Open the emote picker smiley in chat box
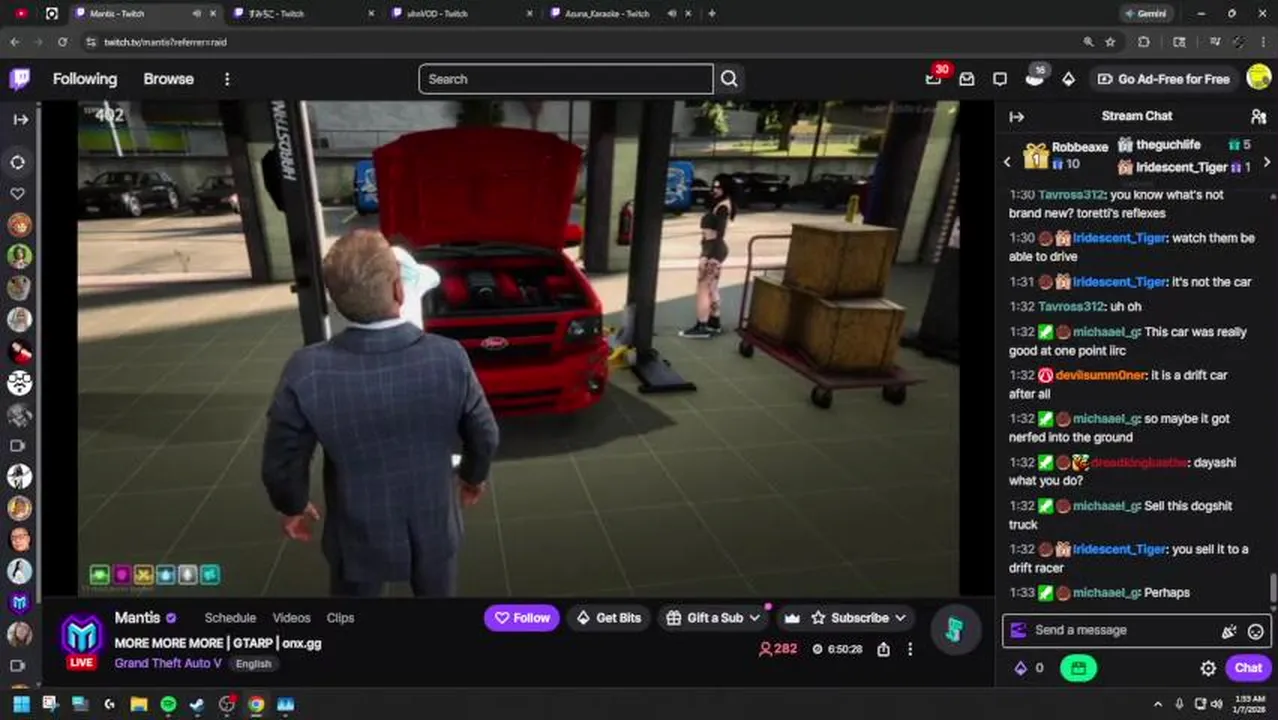 point(1256,631)
